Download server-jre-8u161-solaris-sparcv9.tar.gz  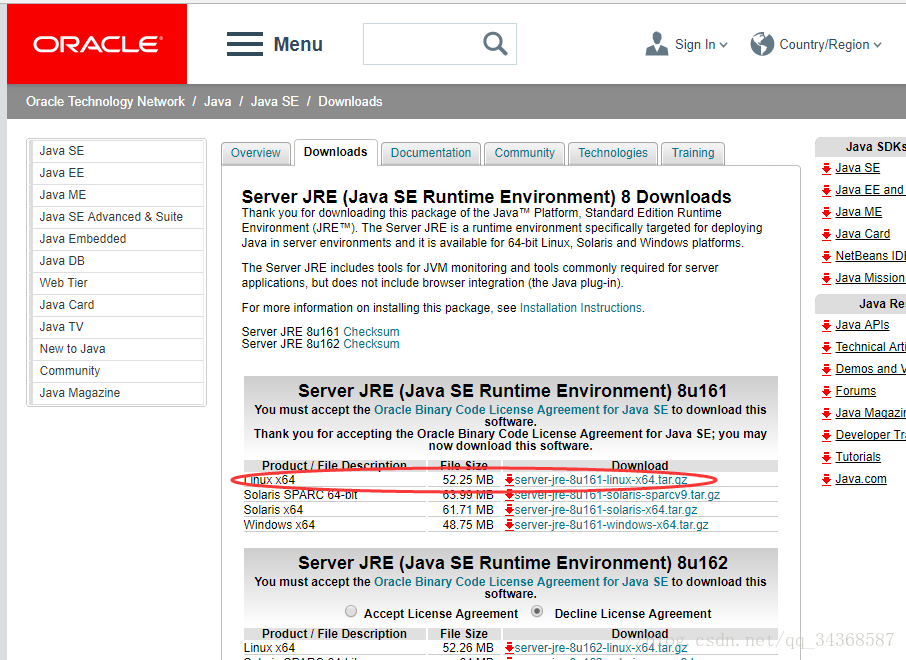point(617,495)
